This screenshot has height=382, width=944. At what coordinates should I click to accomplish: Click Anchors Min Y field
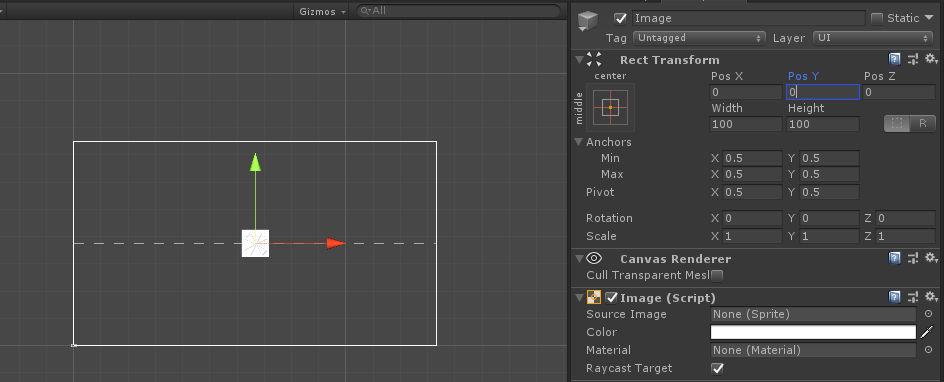(829, 158)
